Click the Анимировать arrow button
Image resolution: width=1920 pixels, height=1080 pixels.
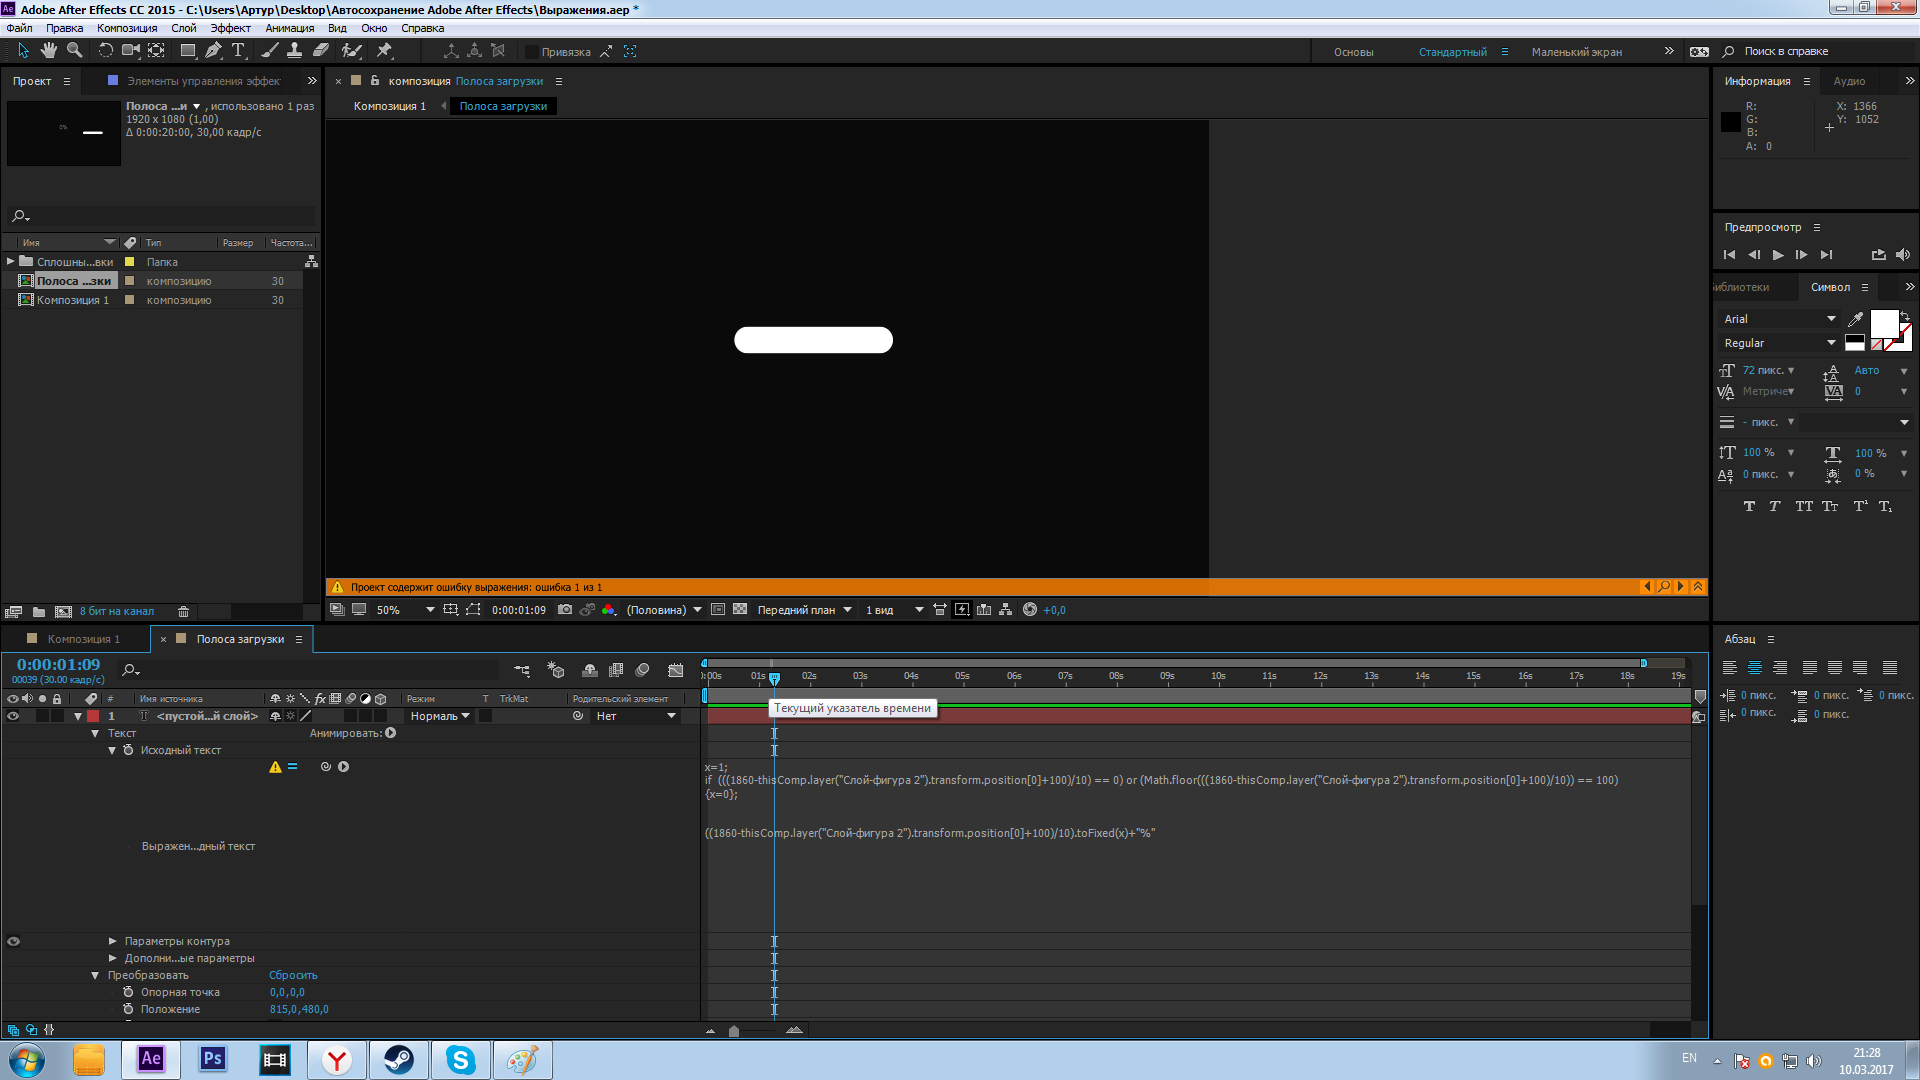click(391, 733)
